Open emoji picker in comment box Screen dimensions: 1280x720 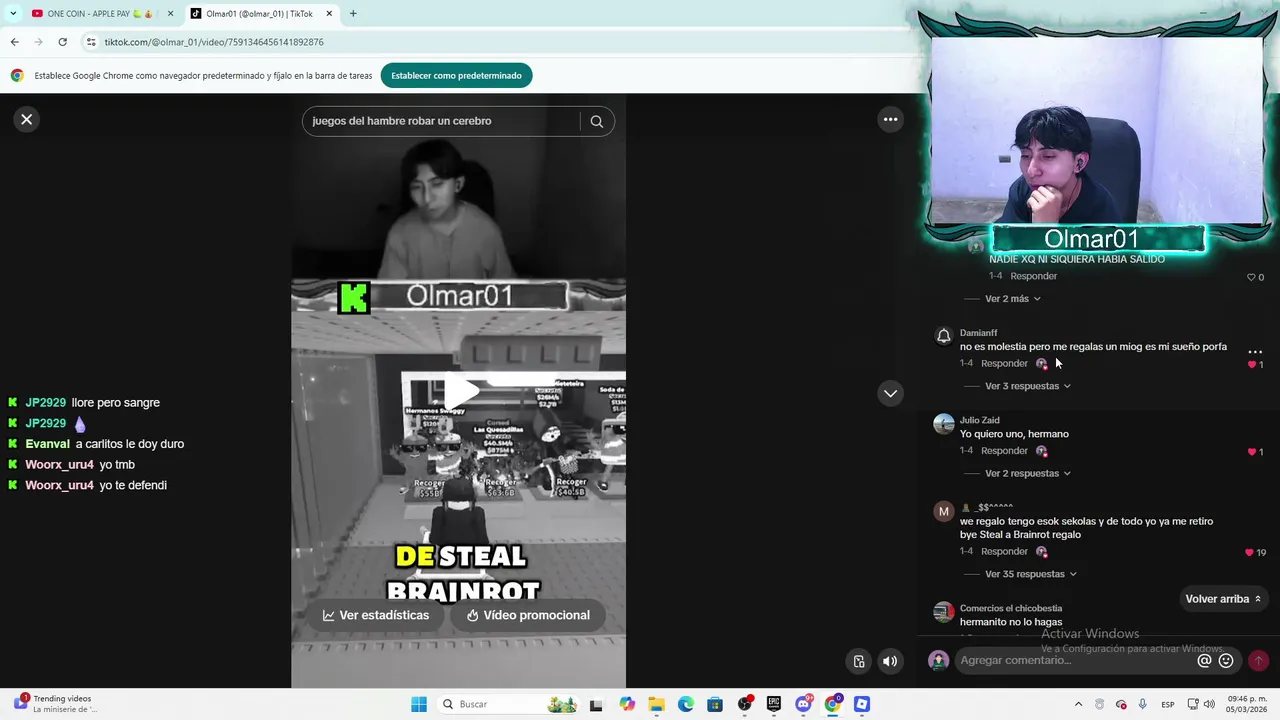[1226, 661]
